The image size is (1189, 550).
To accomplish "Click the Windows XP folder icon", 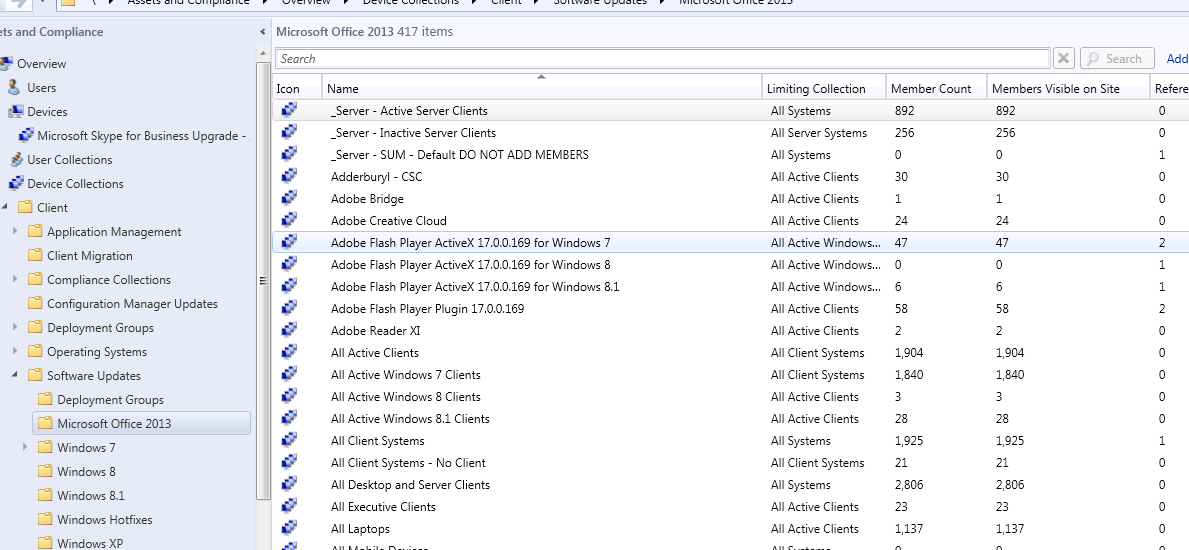I will [45, 543].
